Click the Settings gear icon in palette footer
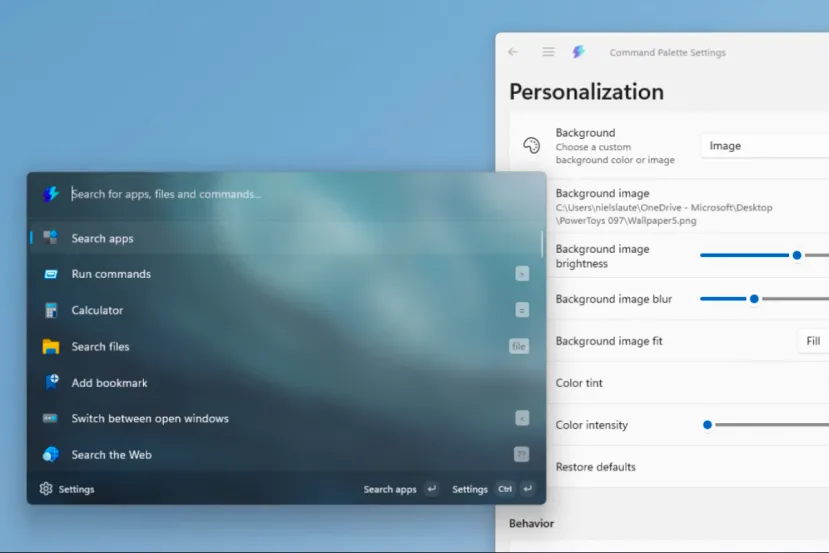 (46, 489)
